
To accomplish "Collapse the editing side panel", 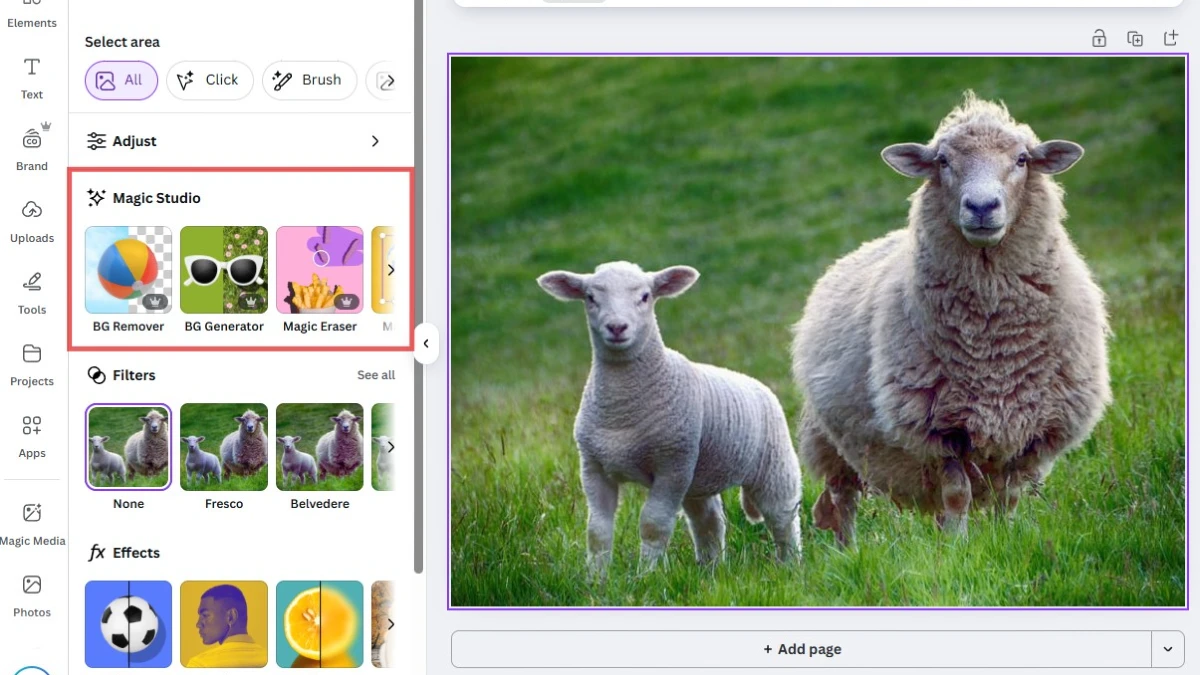I will [x=426, y=343].
